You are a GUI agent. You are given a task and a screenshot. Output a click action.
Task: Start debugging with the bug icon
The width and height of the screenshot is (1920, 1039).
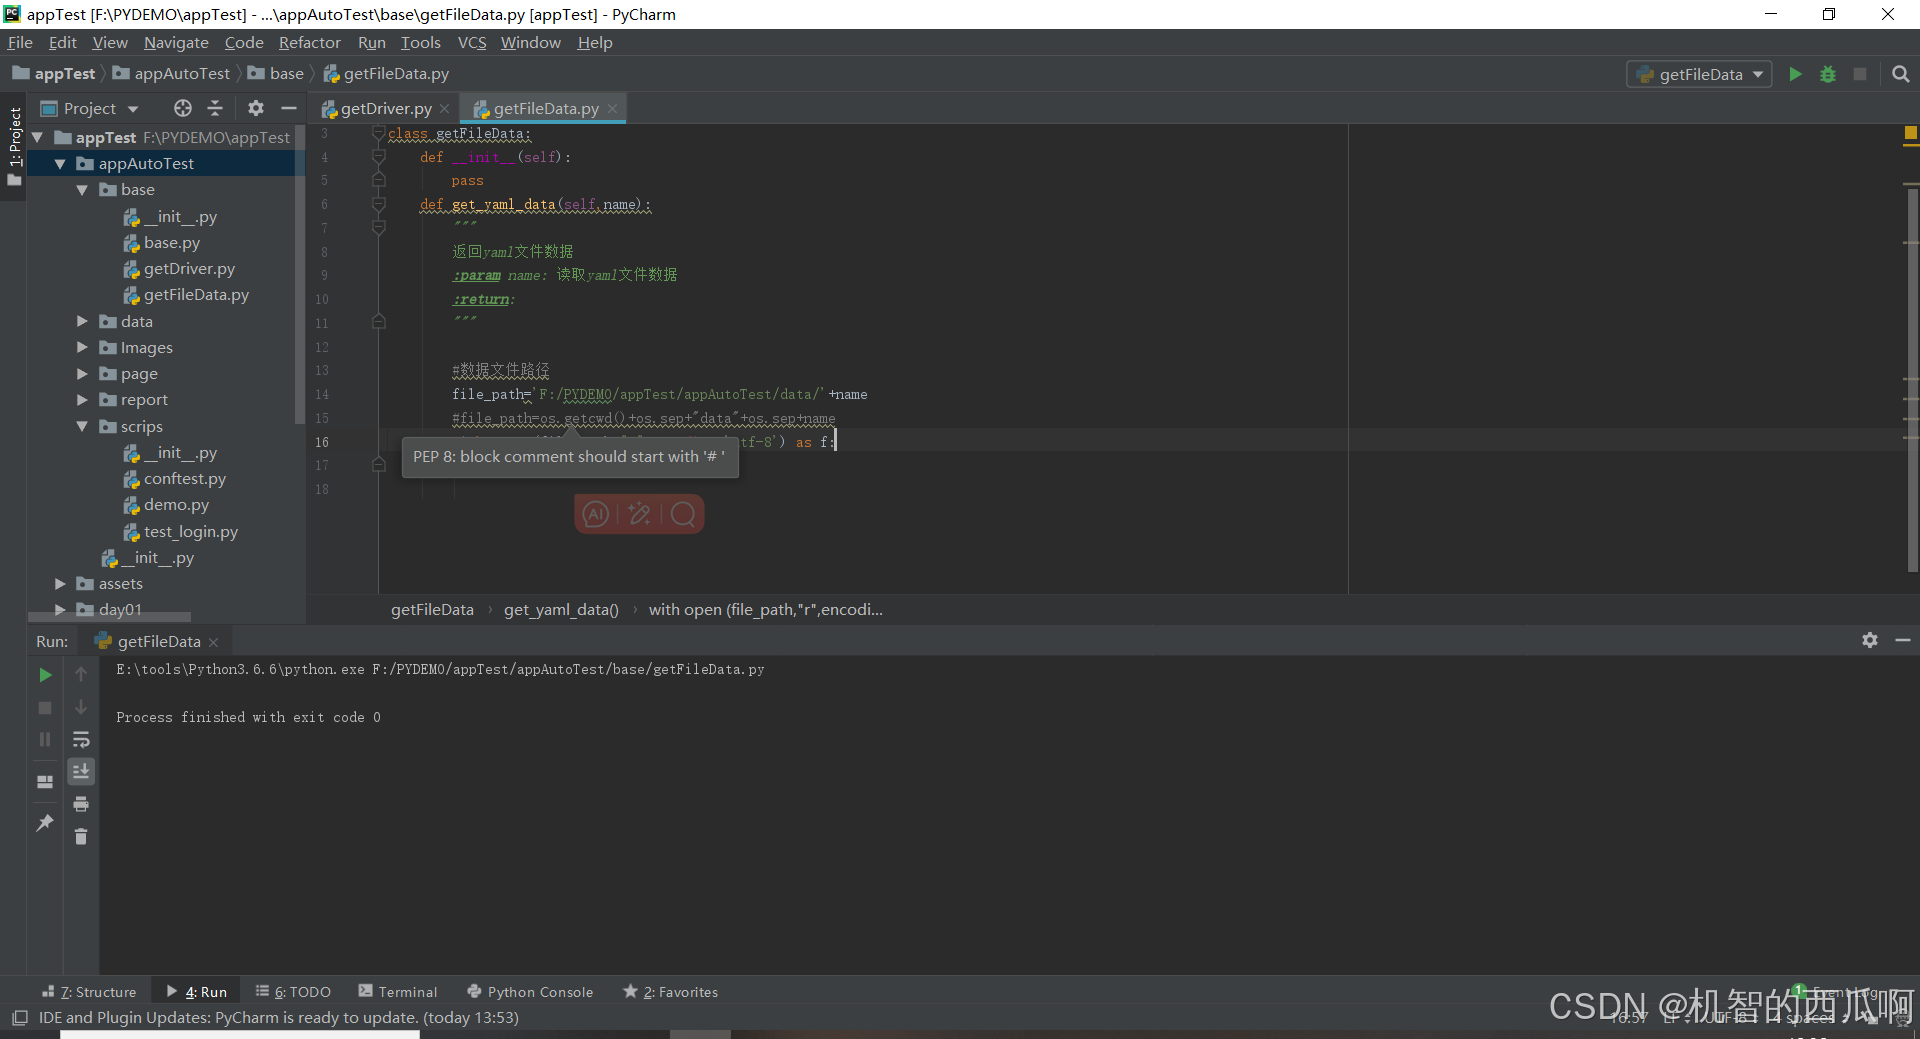1828,74
